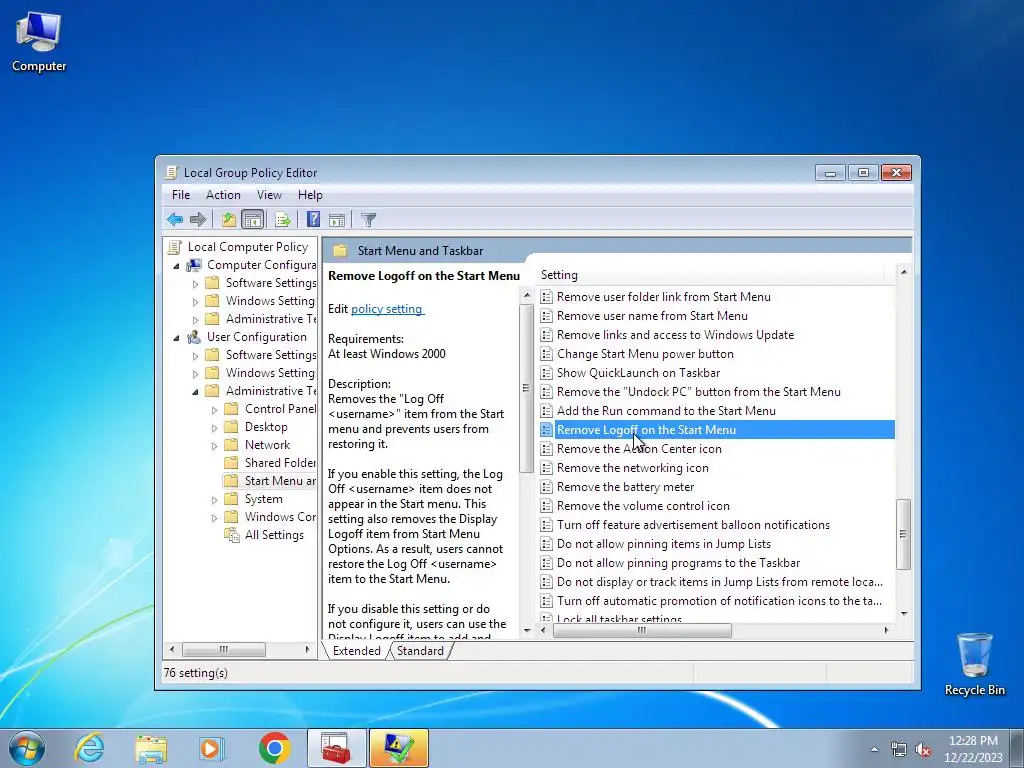Image resolution: width=1024 pixels, height=768 pixels.
Task: Open the File menu
Action: point(181,195)
